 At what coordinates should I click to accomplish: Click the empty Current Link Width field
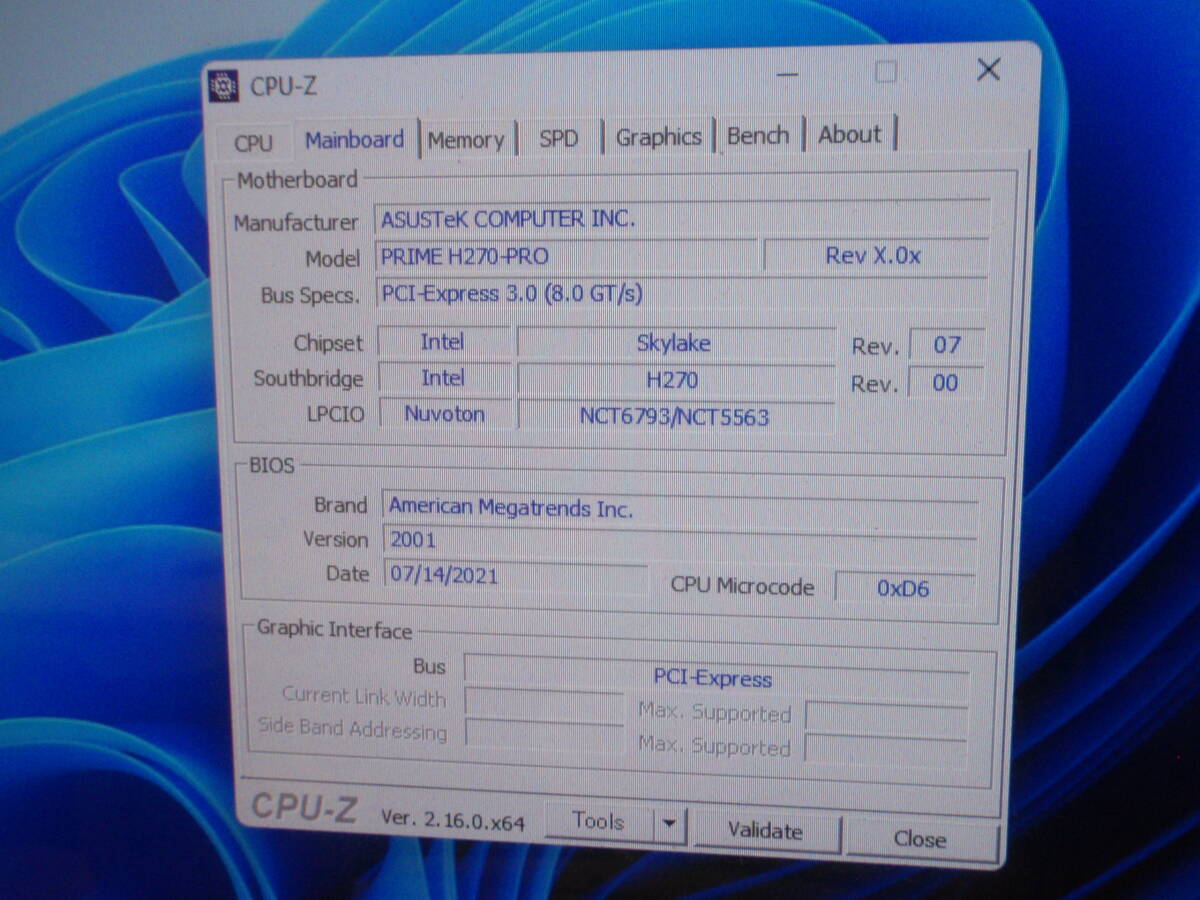pos(544,703)
